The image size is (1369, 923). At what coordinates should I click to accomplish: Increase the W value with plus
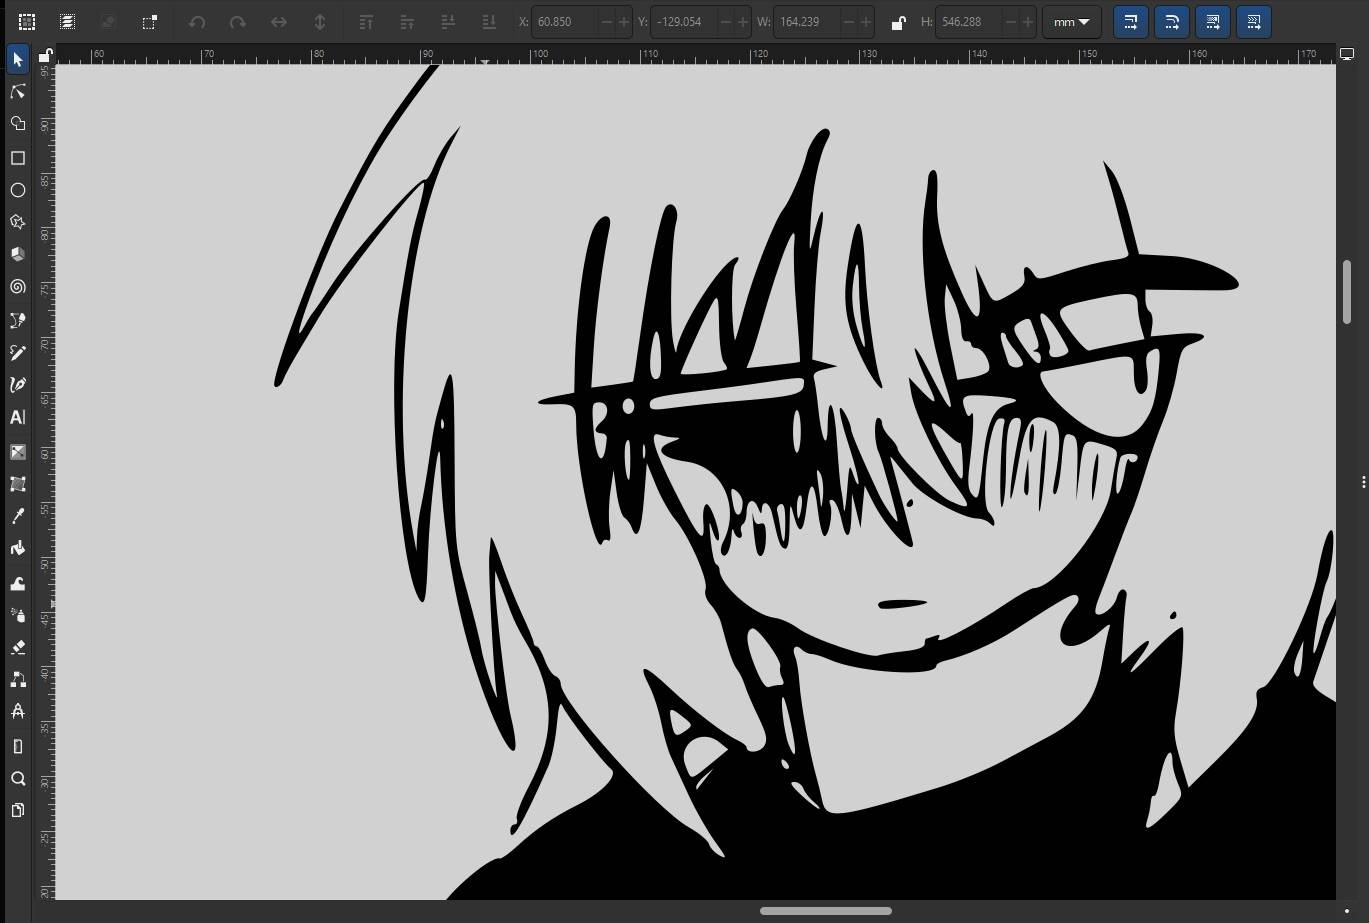(x=867, y=22)
